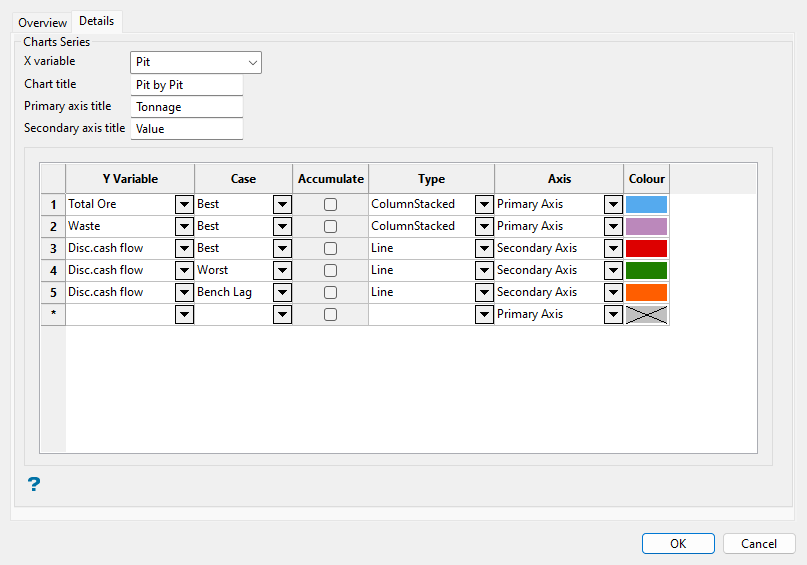Click the blue help question mark icon

(x=34, y=485)
